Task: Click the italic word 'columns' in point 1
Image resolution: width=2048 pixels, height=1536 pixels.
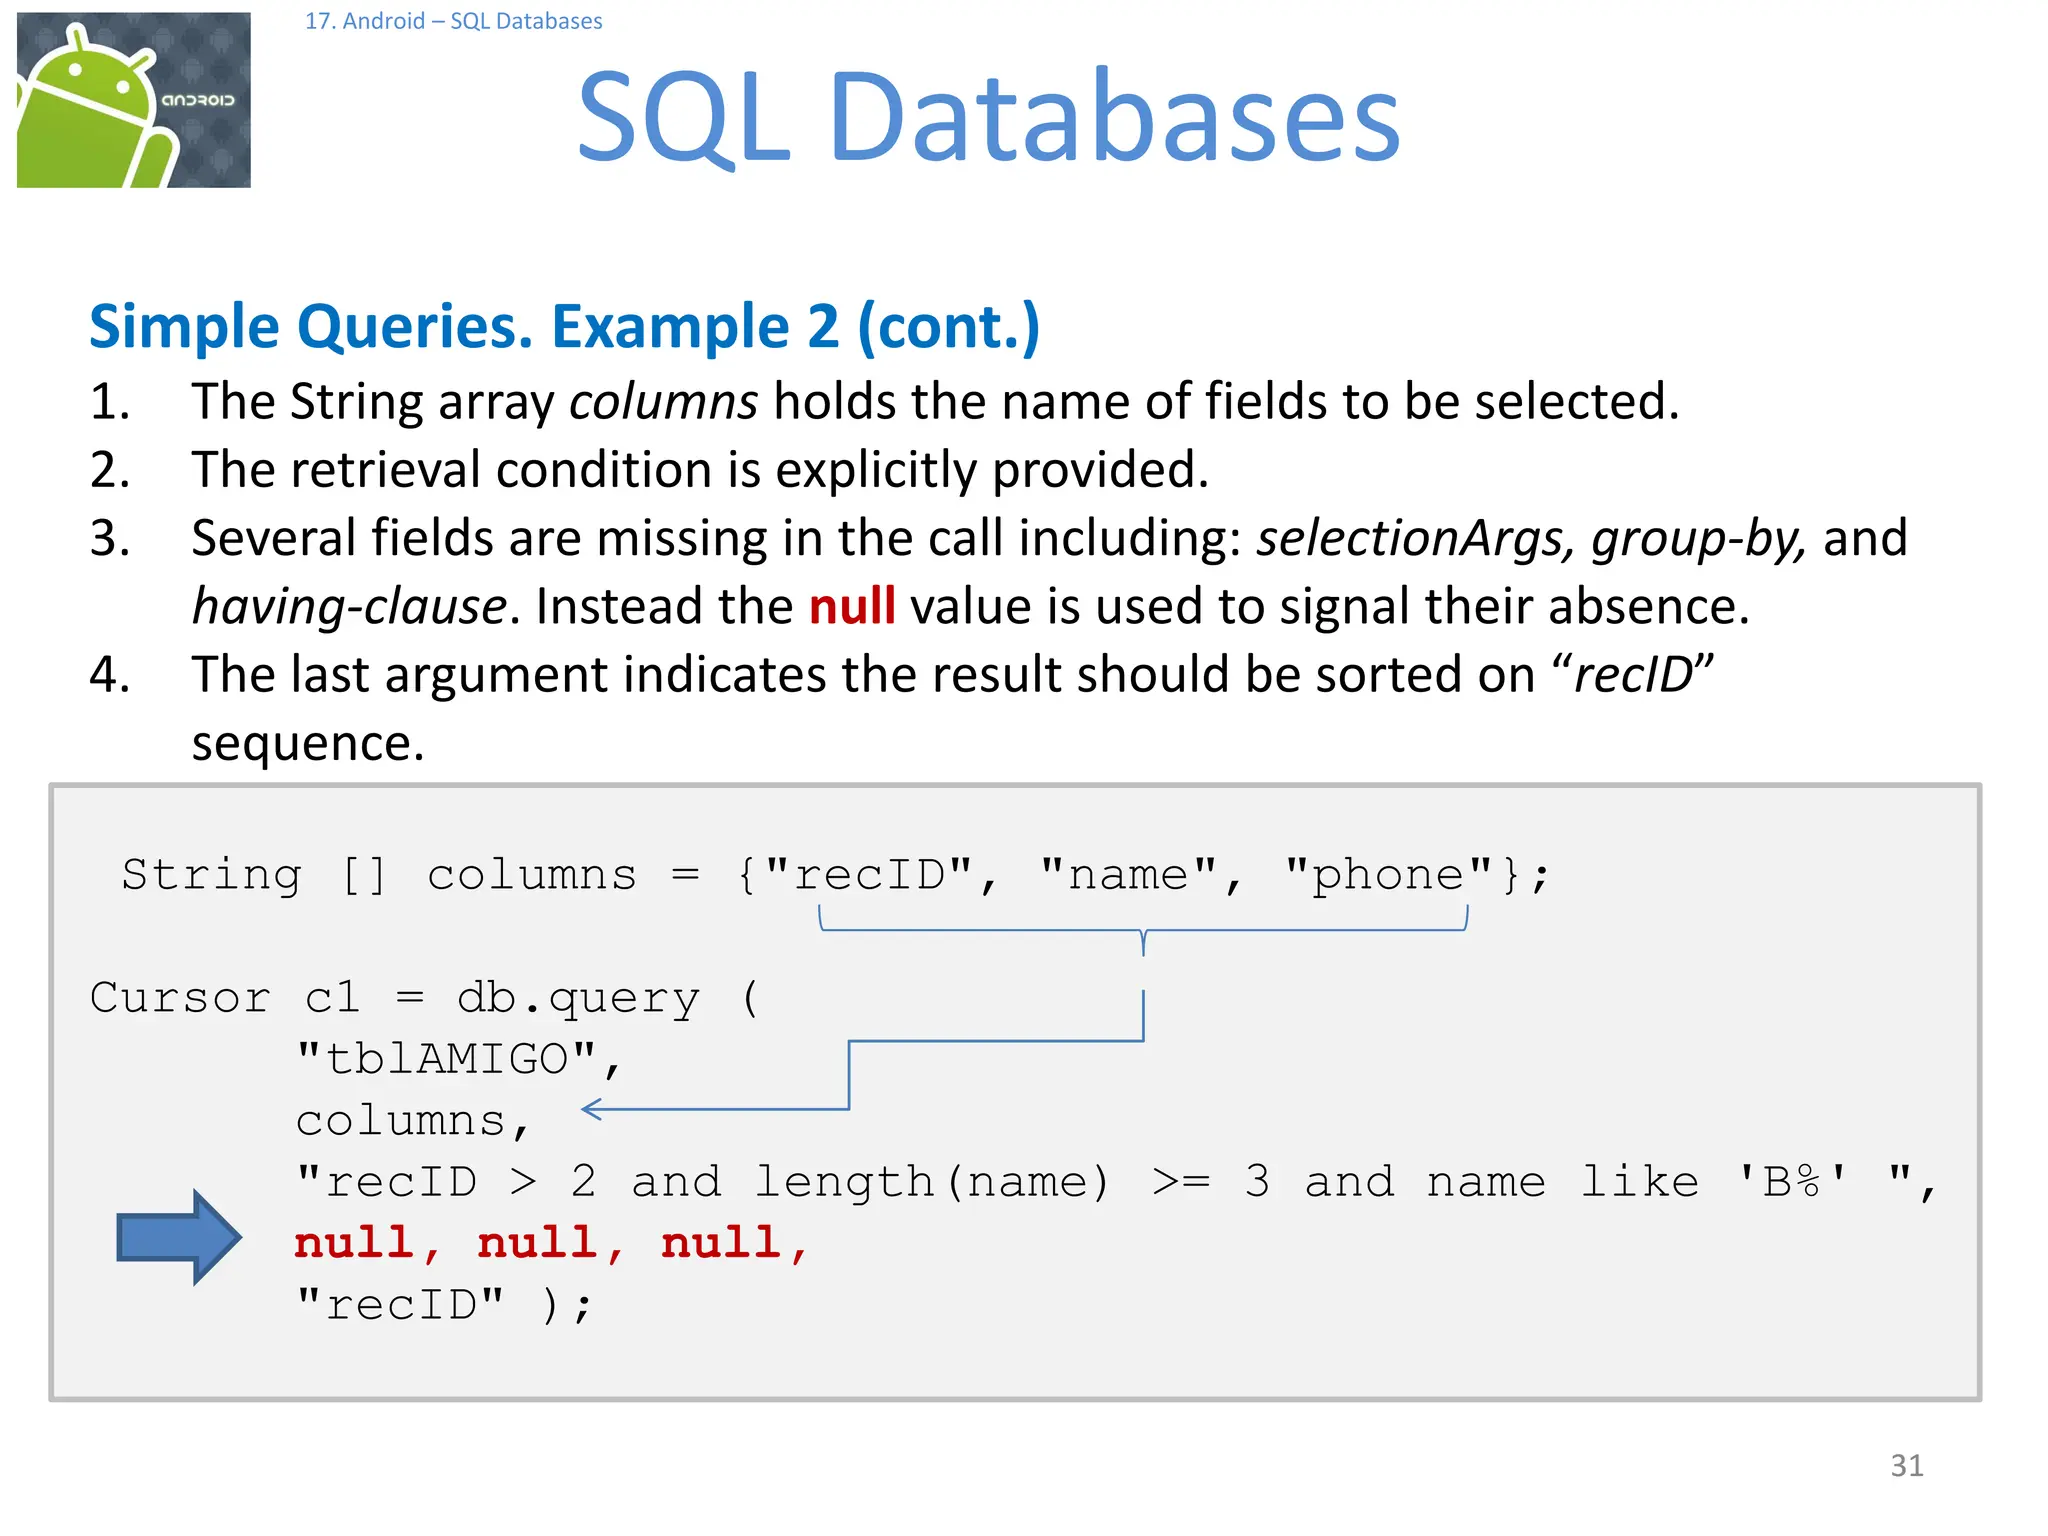Action: point(663,402)
